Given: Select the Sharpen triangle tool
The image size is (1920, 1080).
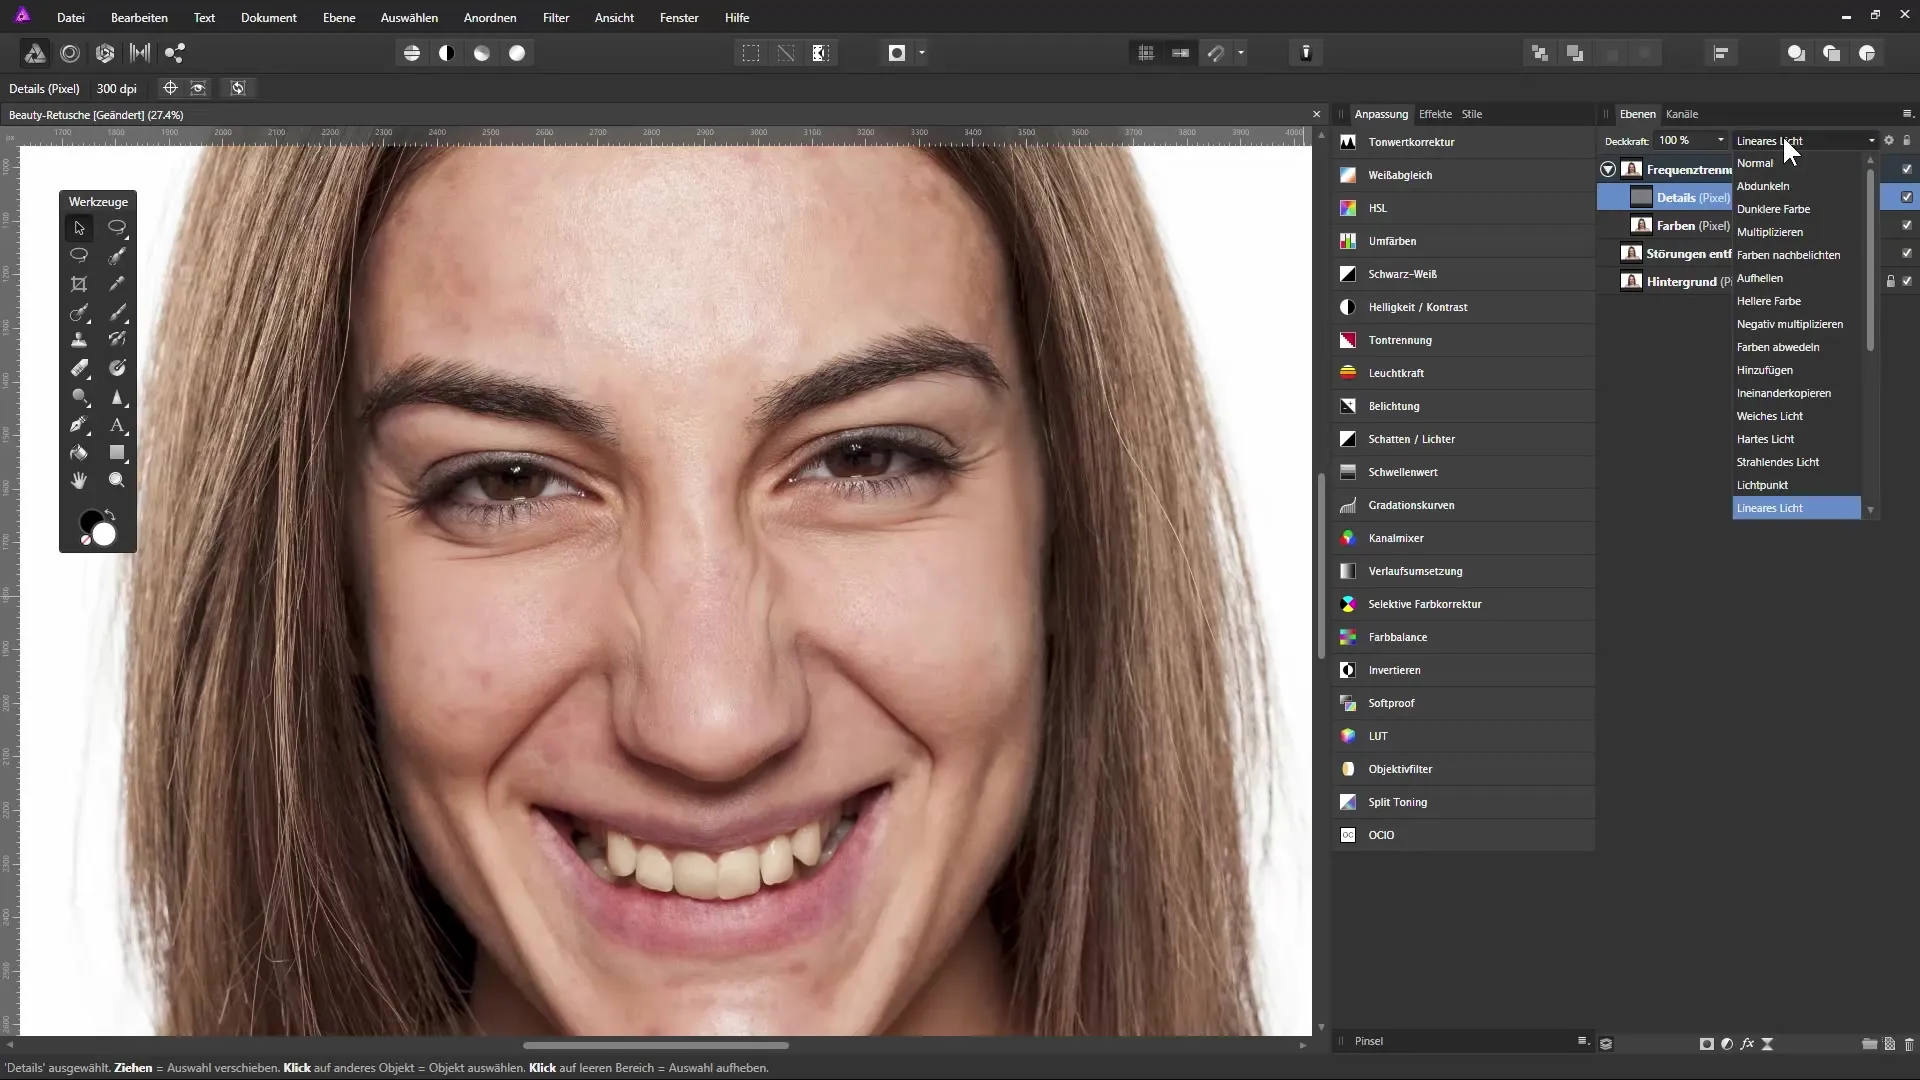Looking at the screenshot, I should coord(117,397).
